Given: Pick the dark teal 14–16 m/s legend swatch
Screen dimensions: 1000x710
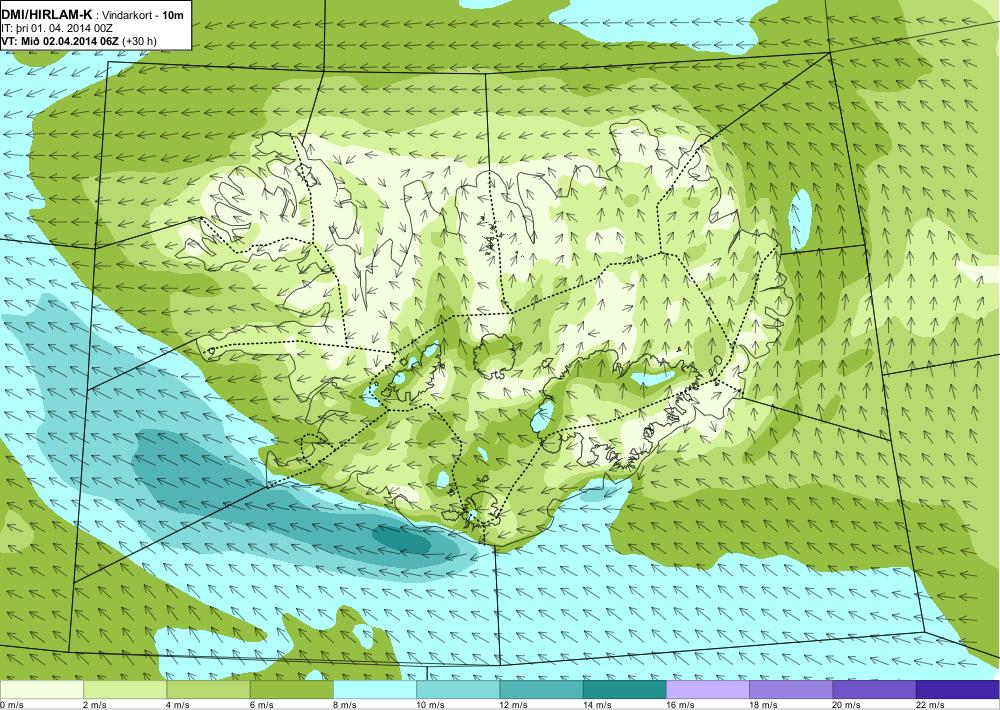Looking at the screenshot, I should coord(624,690).
